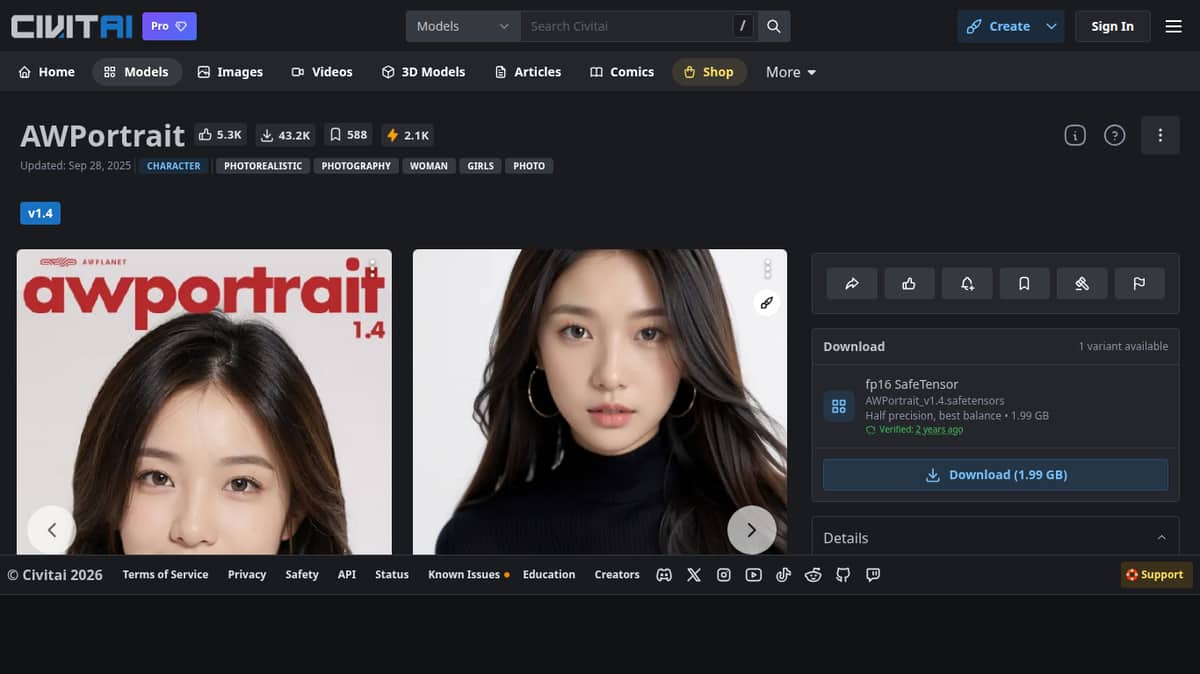Screen dimensions: 1200x674
Task: Click the remix icon on the second image
Action: point(767,303)
